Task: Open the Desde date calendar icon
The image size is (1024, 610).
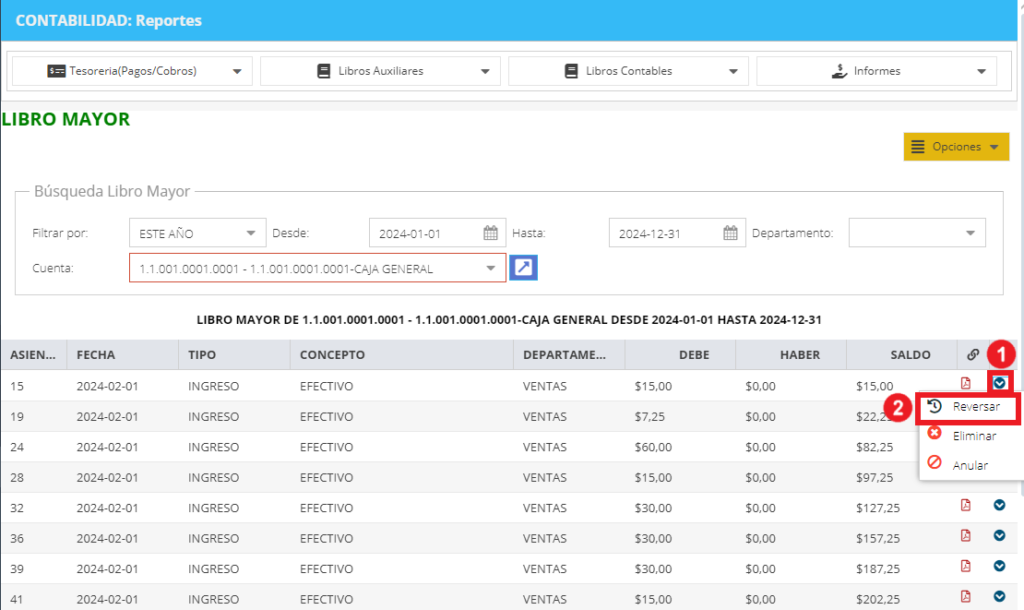Action: click(490, 233)
